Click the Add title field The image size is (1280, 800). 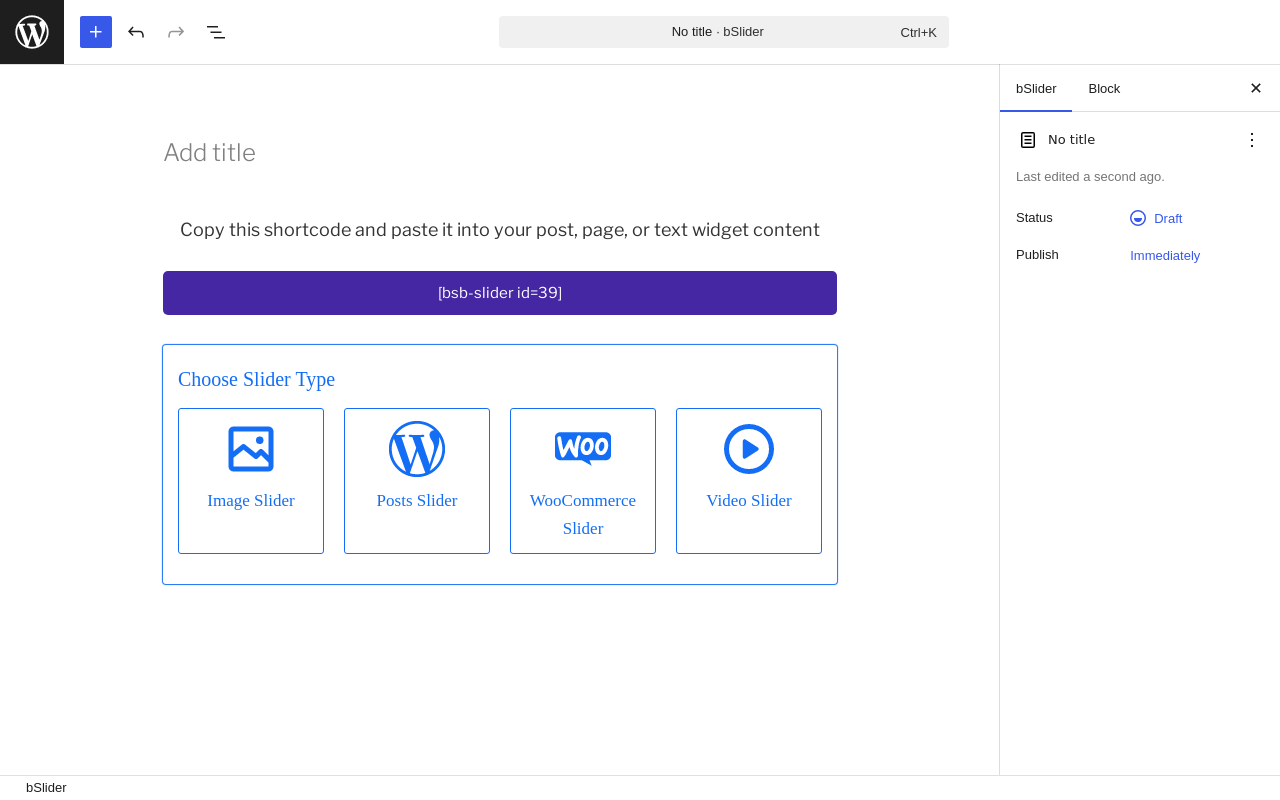coord(500,153)
